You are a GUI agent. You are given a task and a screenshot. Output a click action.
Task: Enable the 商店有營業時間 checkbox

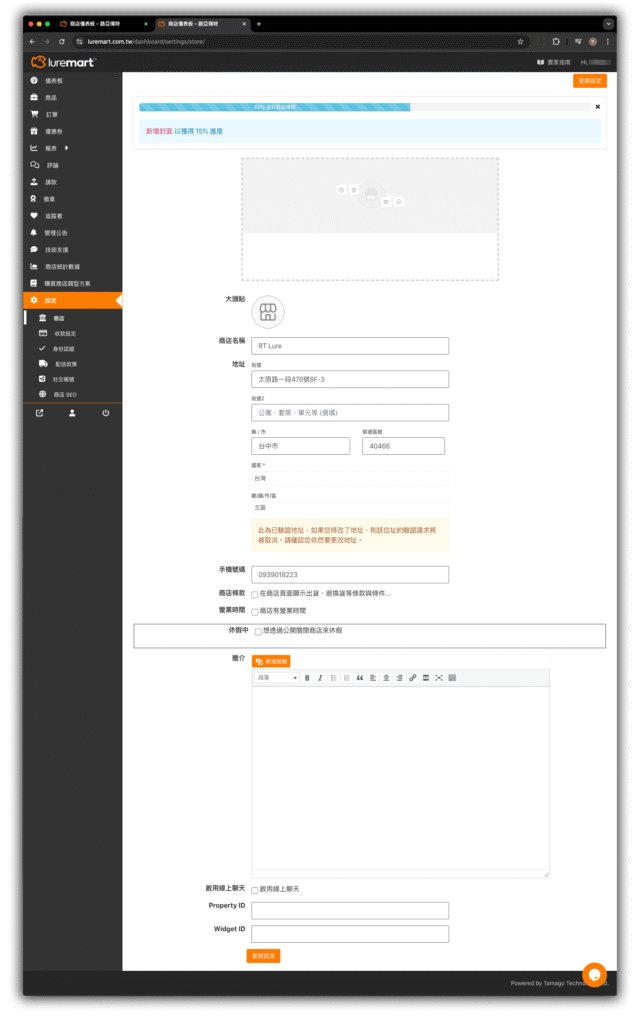click(255, 611)
